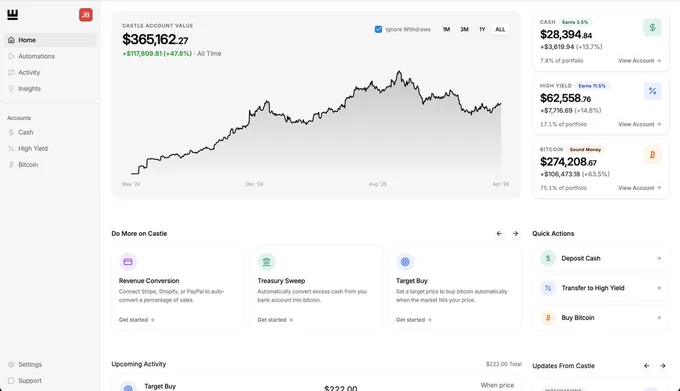The image size is (680, 391).
Task: Click the Treasury Sweep bank icon
Action: click(266, 262)
